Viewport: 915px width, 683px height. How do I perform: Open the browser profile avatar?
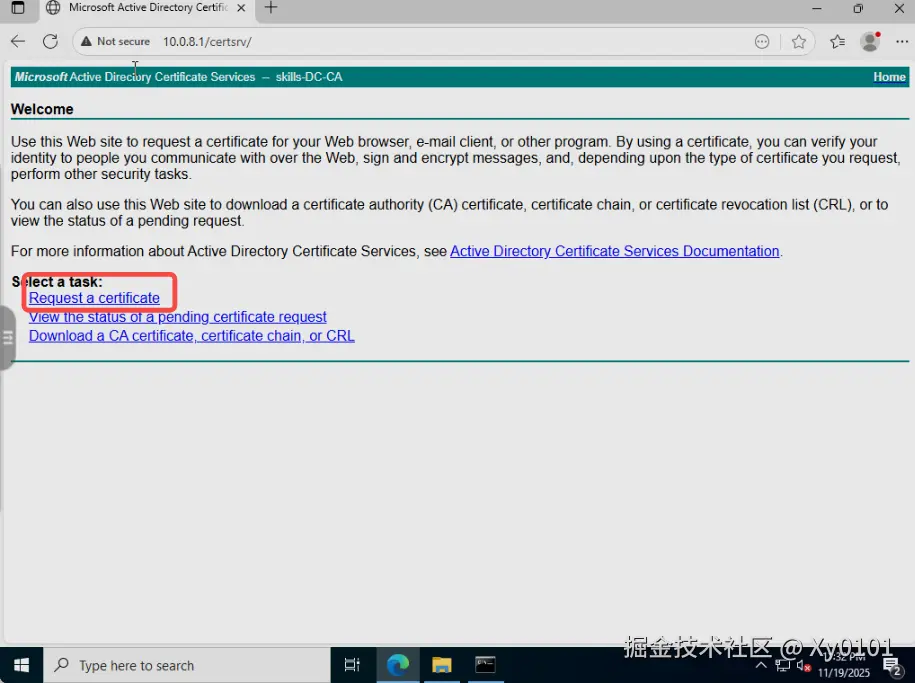coord(870,41)
